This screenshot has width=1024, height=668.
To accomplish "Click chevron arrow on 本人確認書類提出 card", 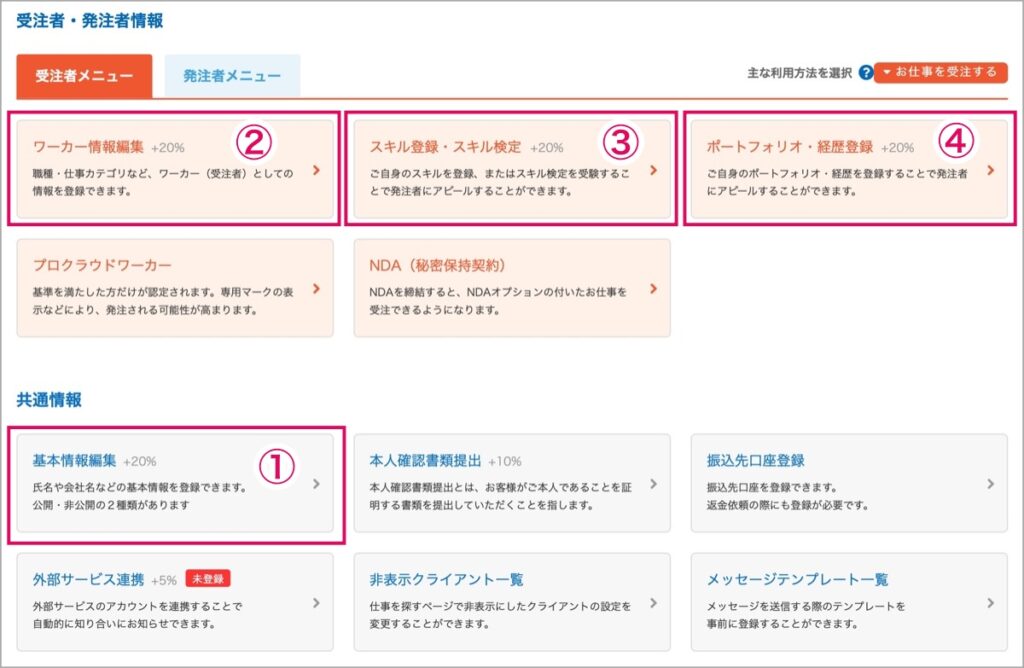I will (x=654, y=484).
